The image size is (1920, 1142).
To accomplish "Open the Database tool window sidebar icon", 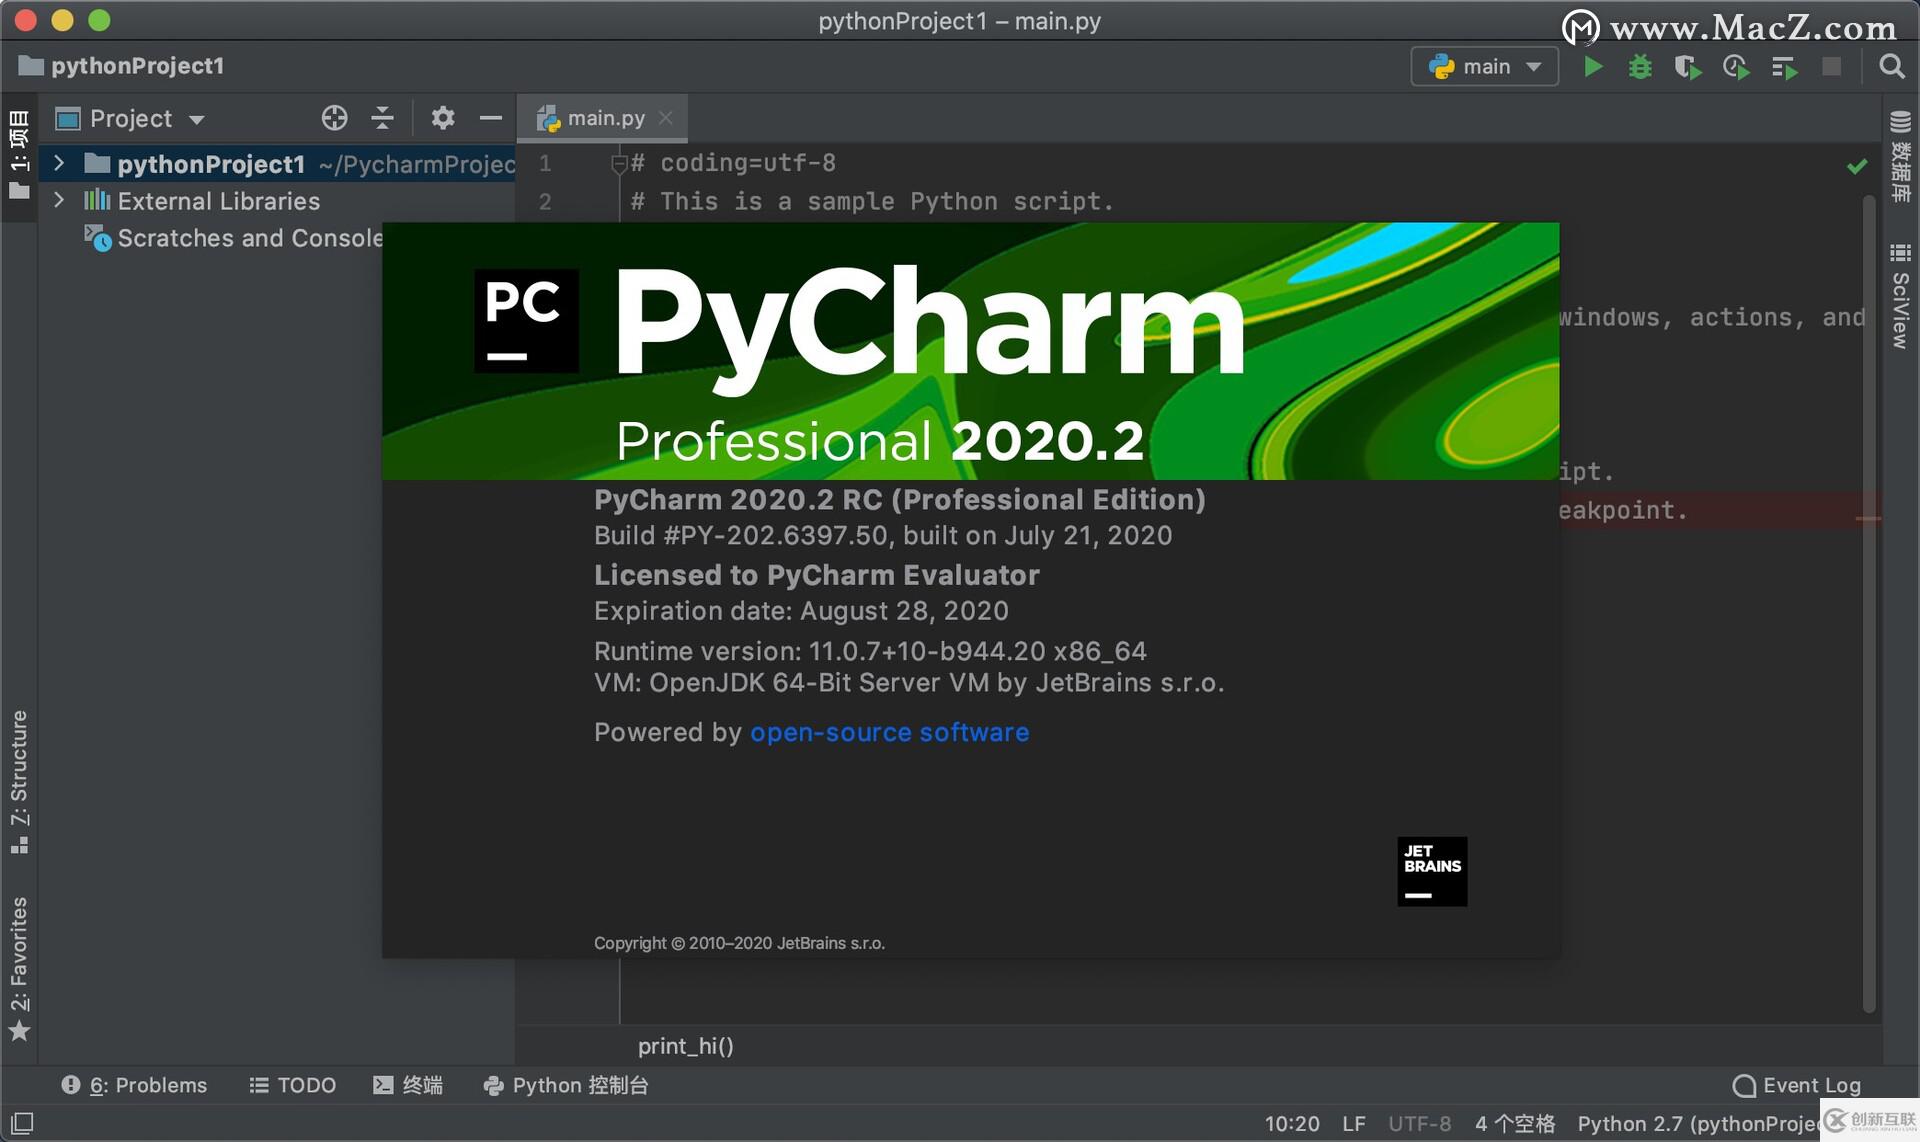I will pos(1900,155).
